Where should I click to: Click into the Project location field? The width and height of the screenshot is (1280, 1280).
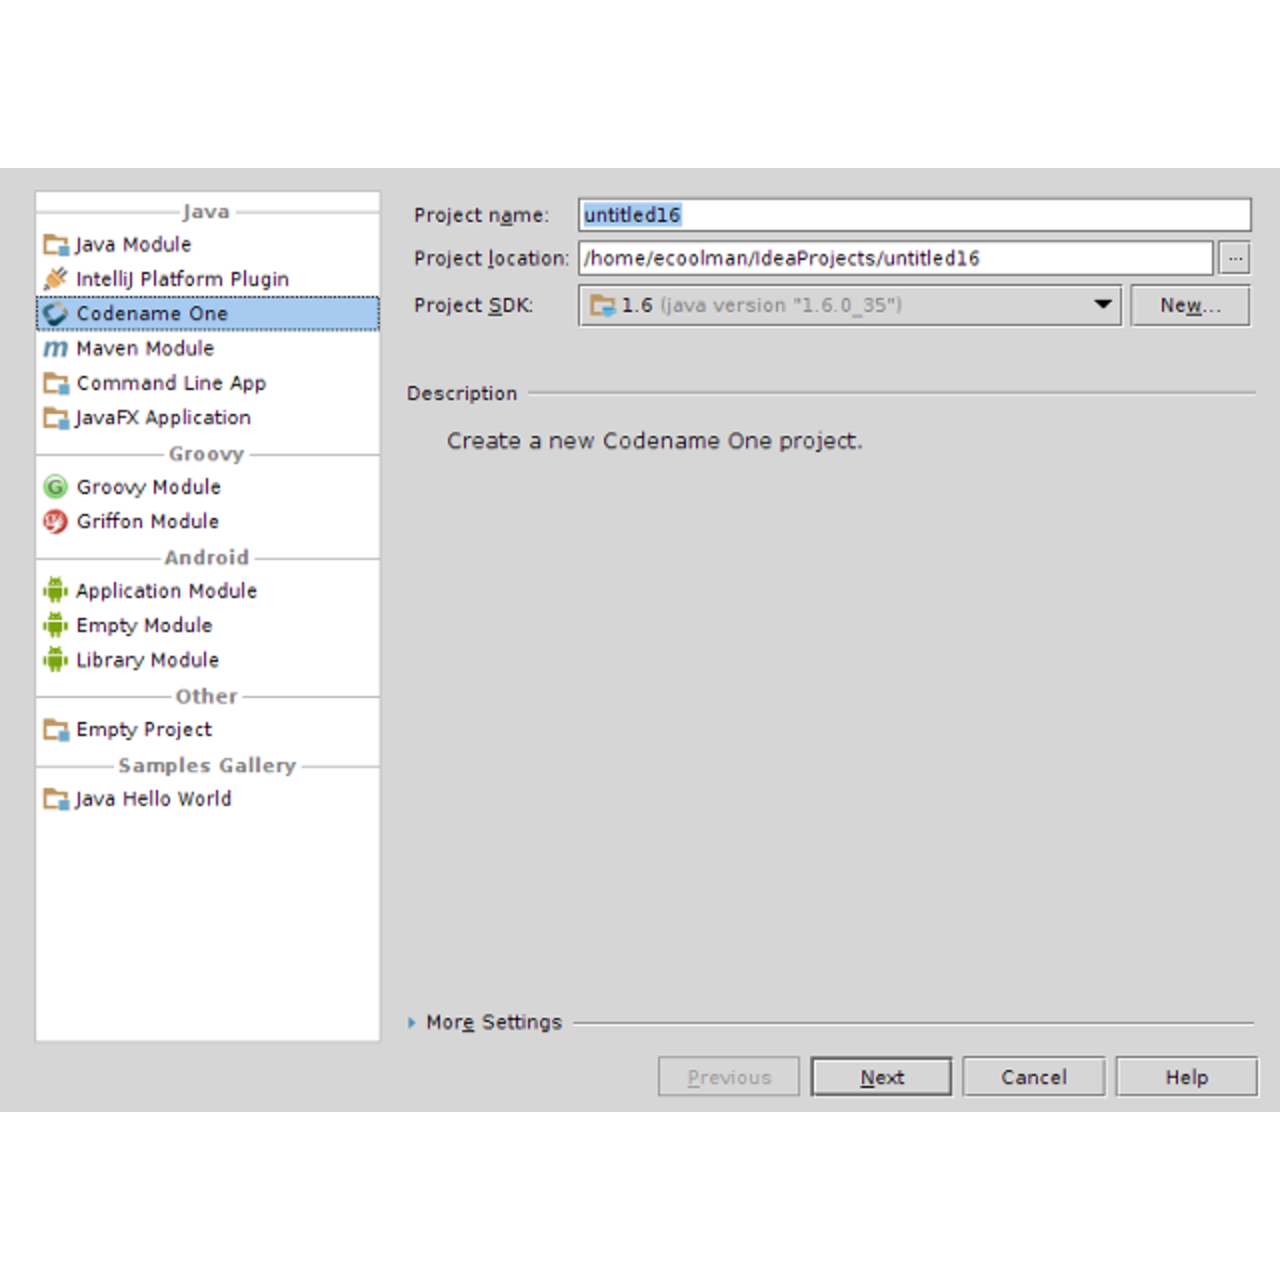pyautogui.click(x=896, y=258)
